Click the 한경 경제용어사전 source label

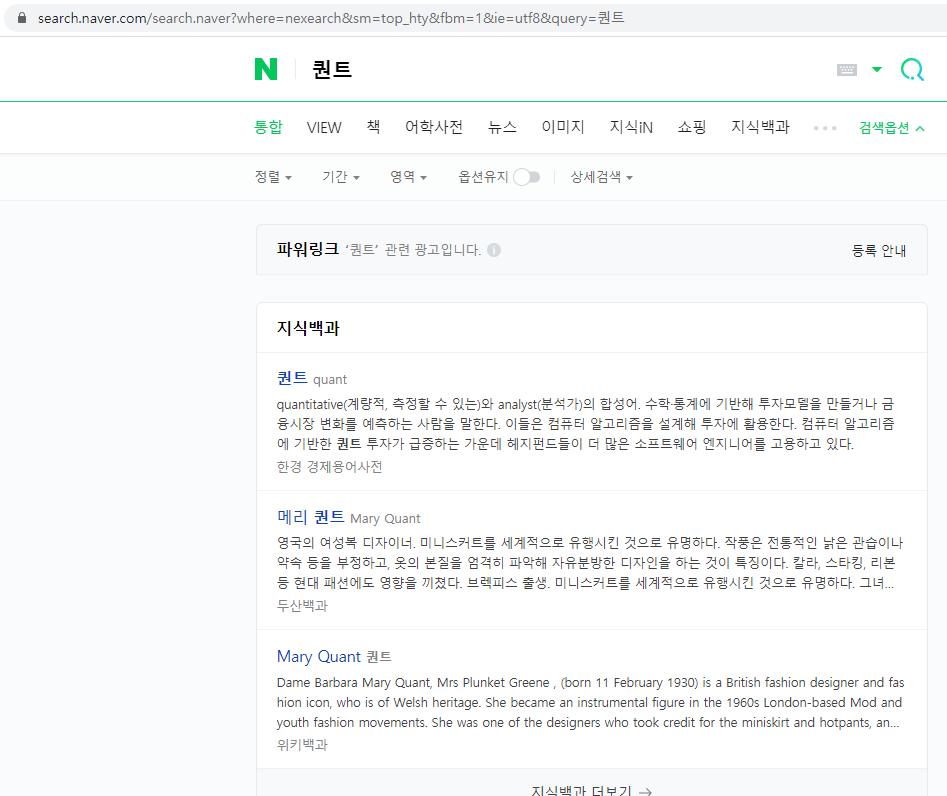[x=329, y=467]
